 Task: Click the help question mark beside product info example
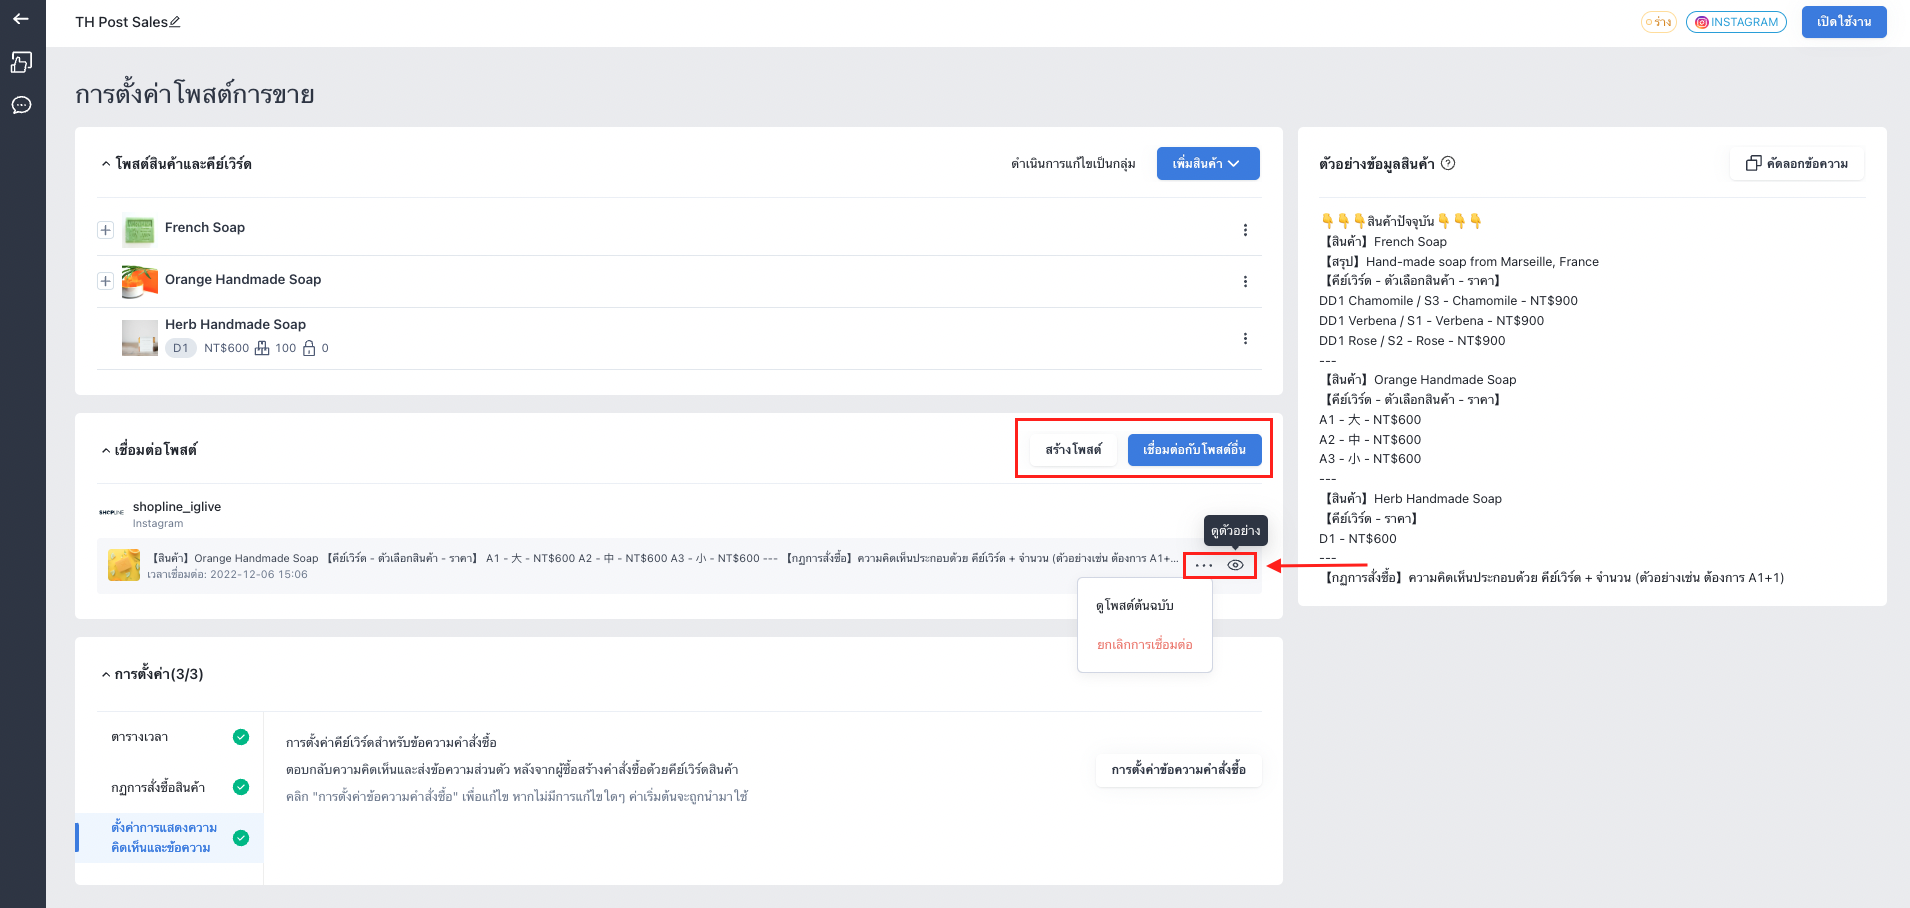coord(1448,163)
